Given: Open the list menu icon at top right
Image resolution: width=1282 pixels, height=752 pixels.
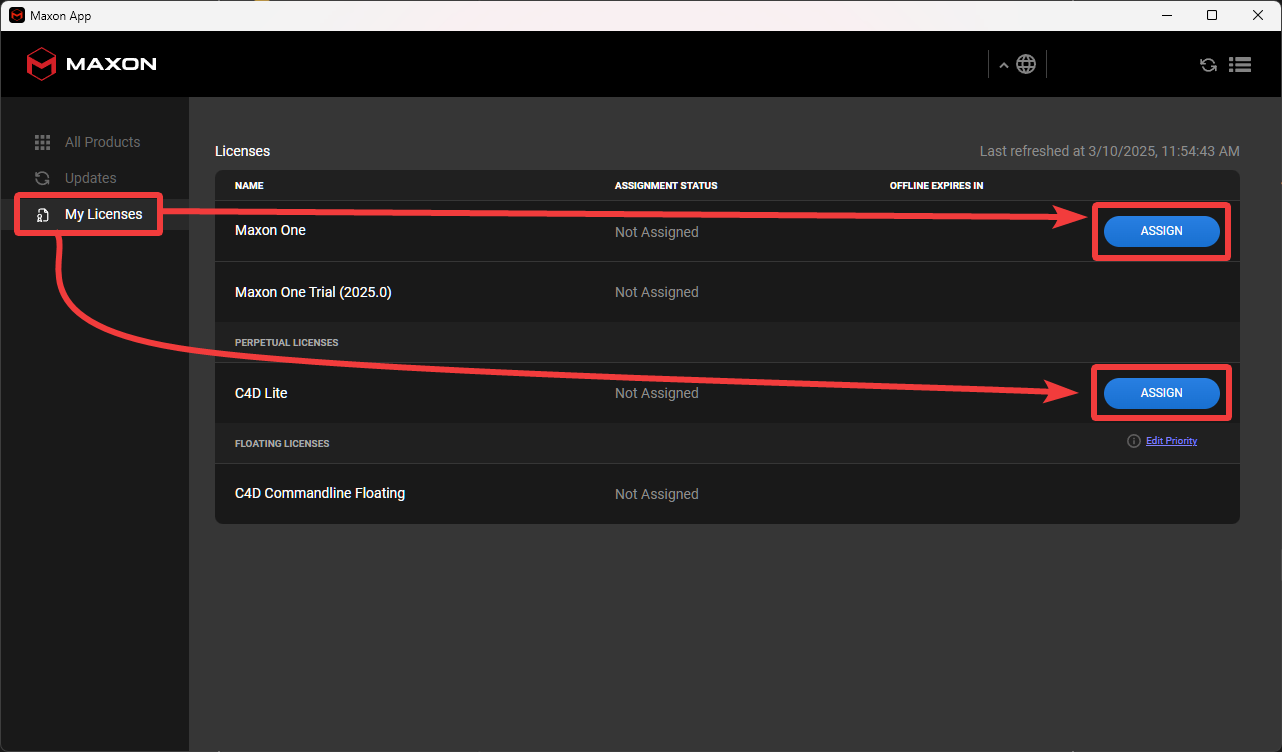Looking at the screenshot, I should (1240, 64).
